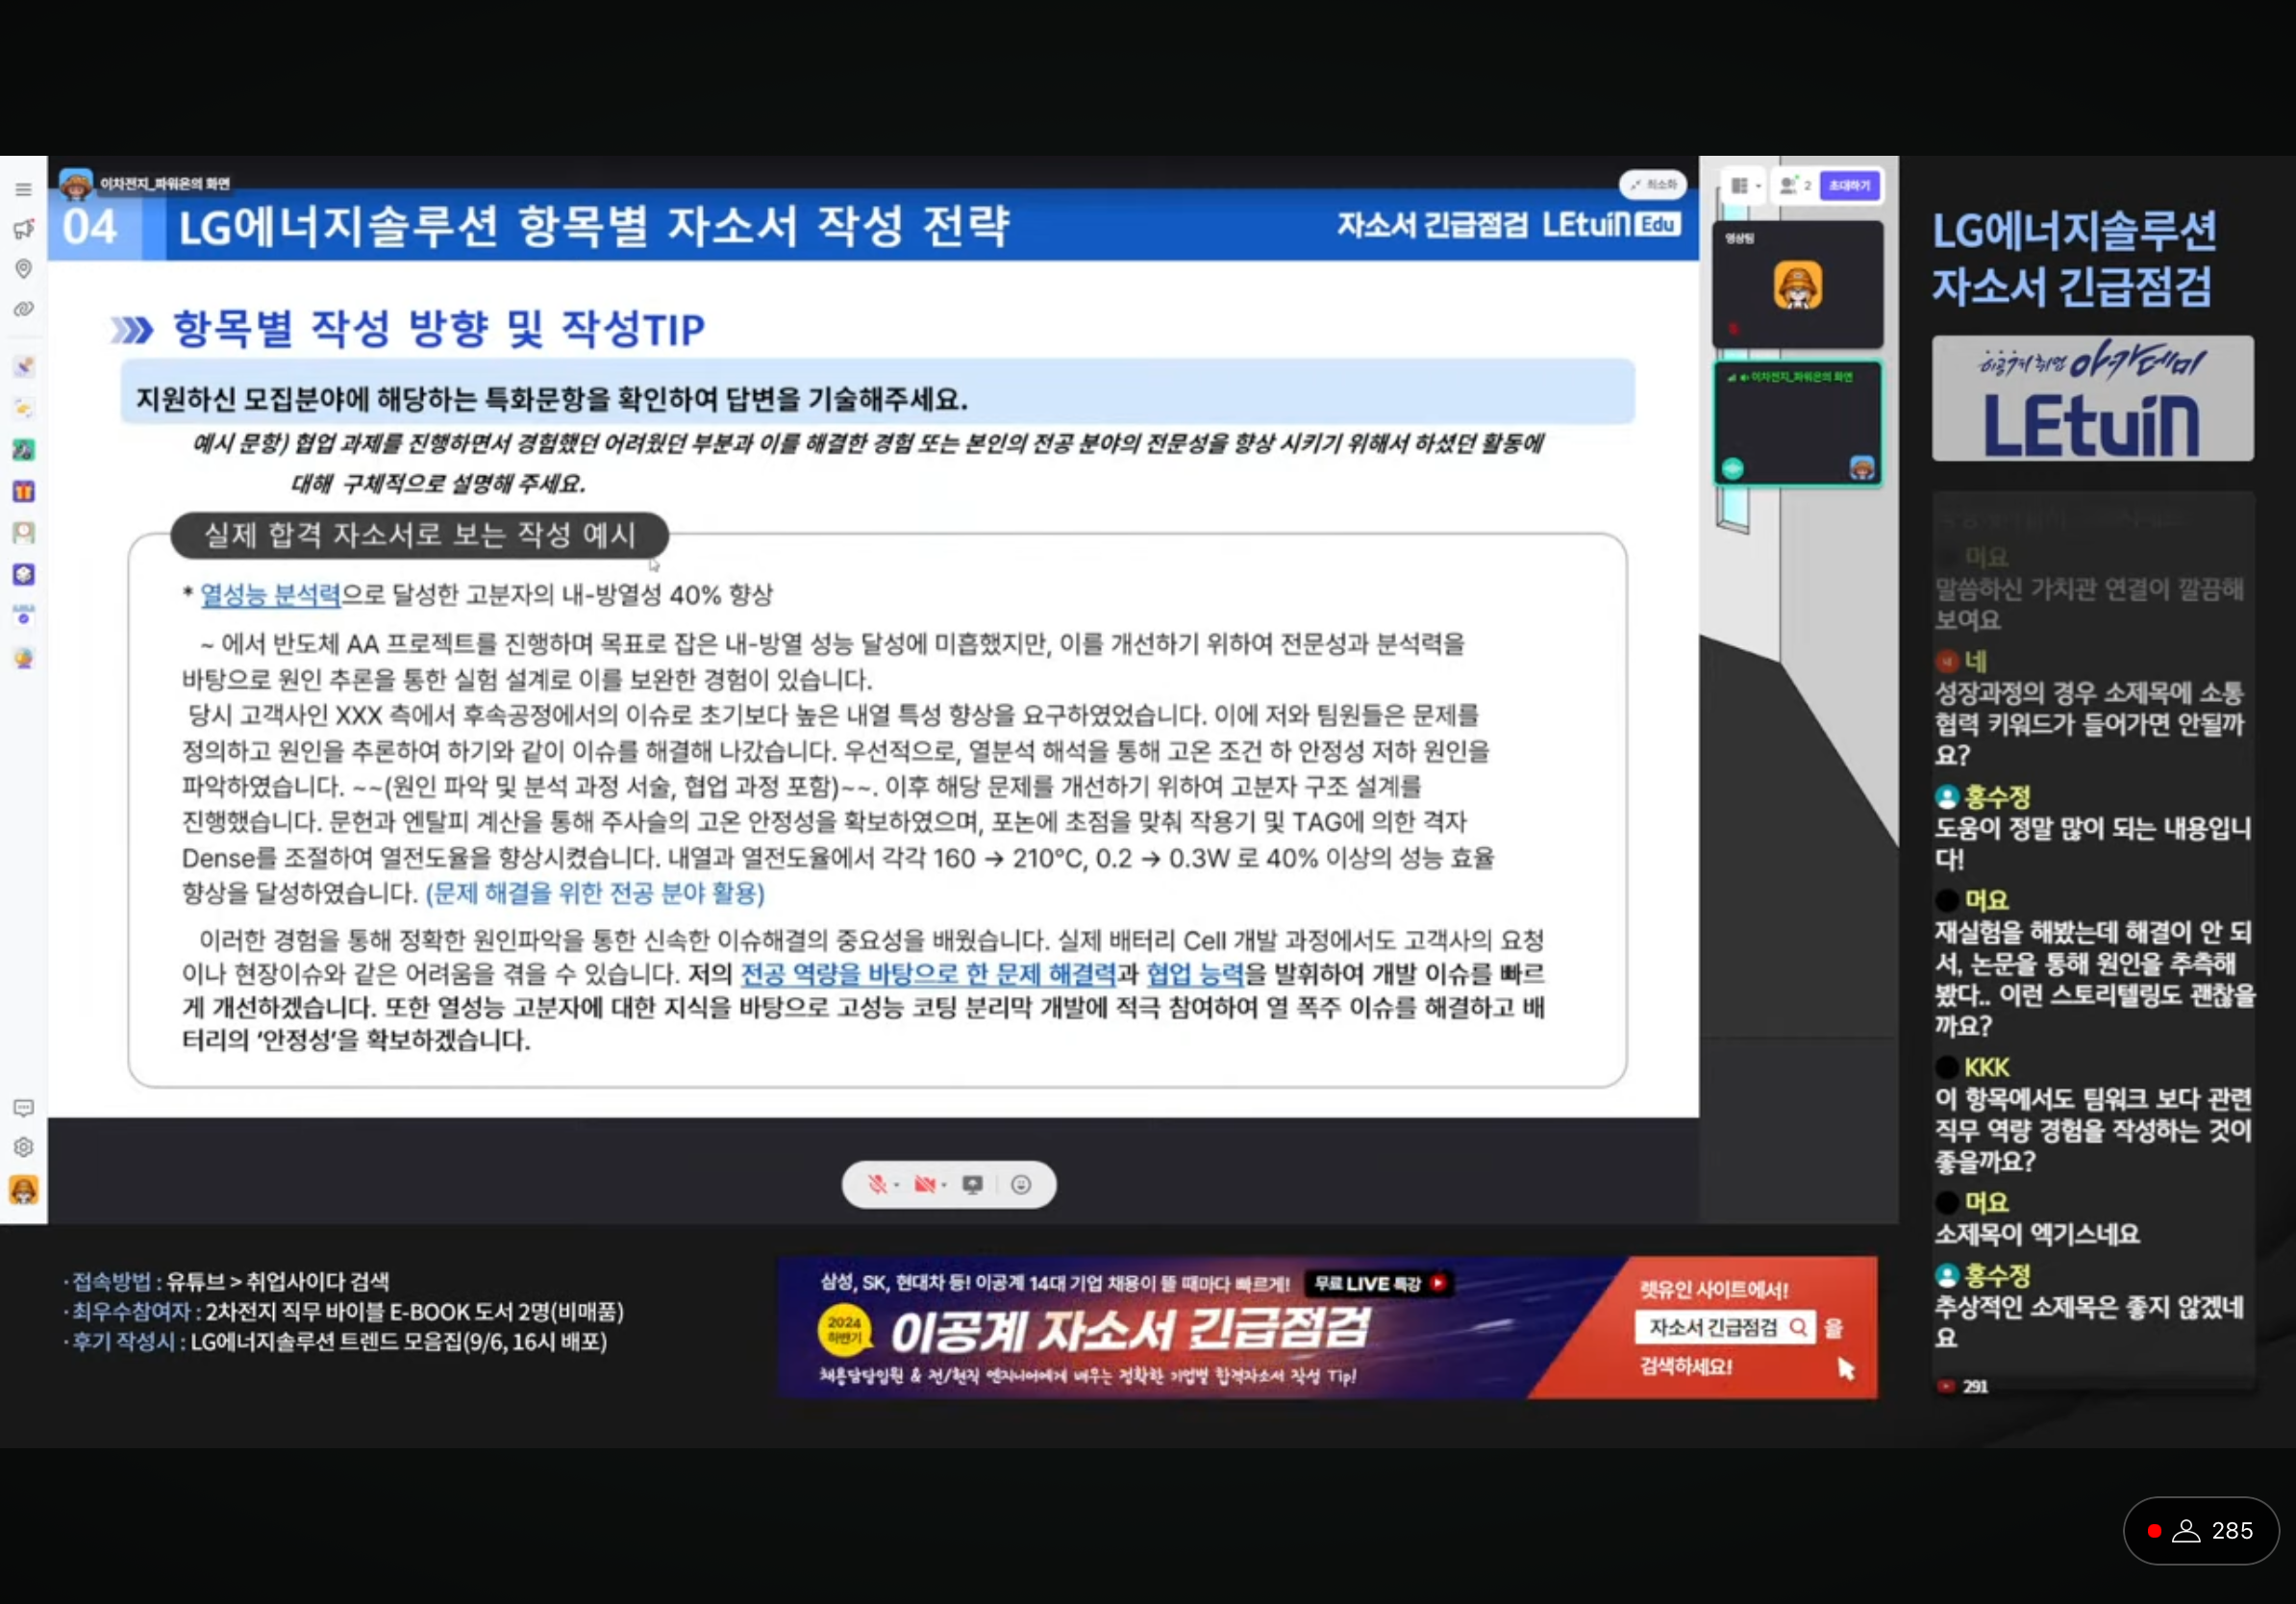The image size is (2296, 1604).
Task: Select the 영상팀 participant video tile
Action: click(x=1797, y=285)
